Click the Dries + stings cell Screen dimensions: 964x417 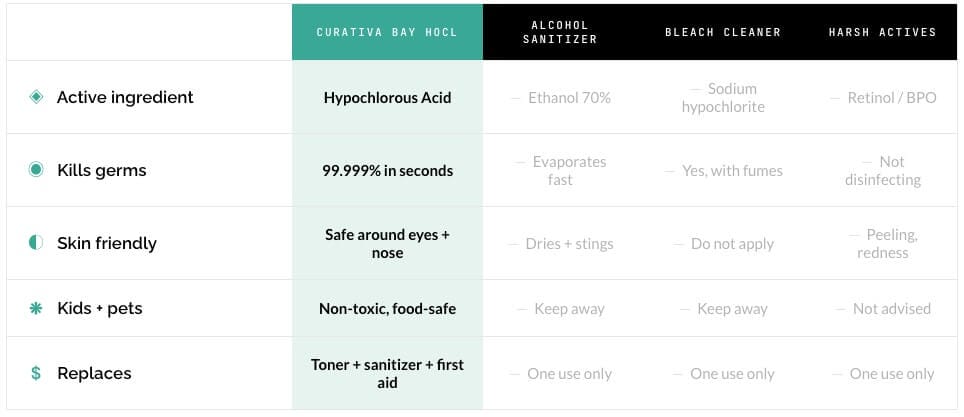[568, 244]
